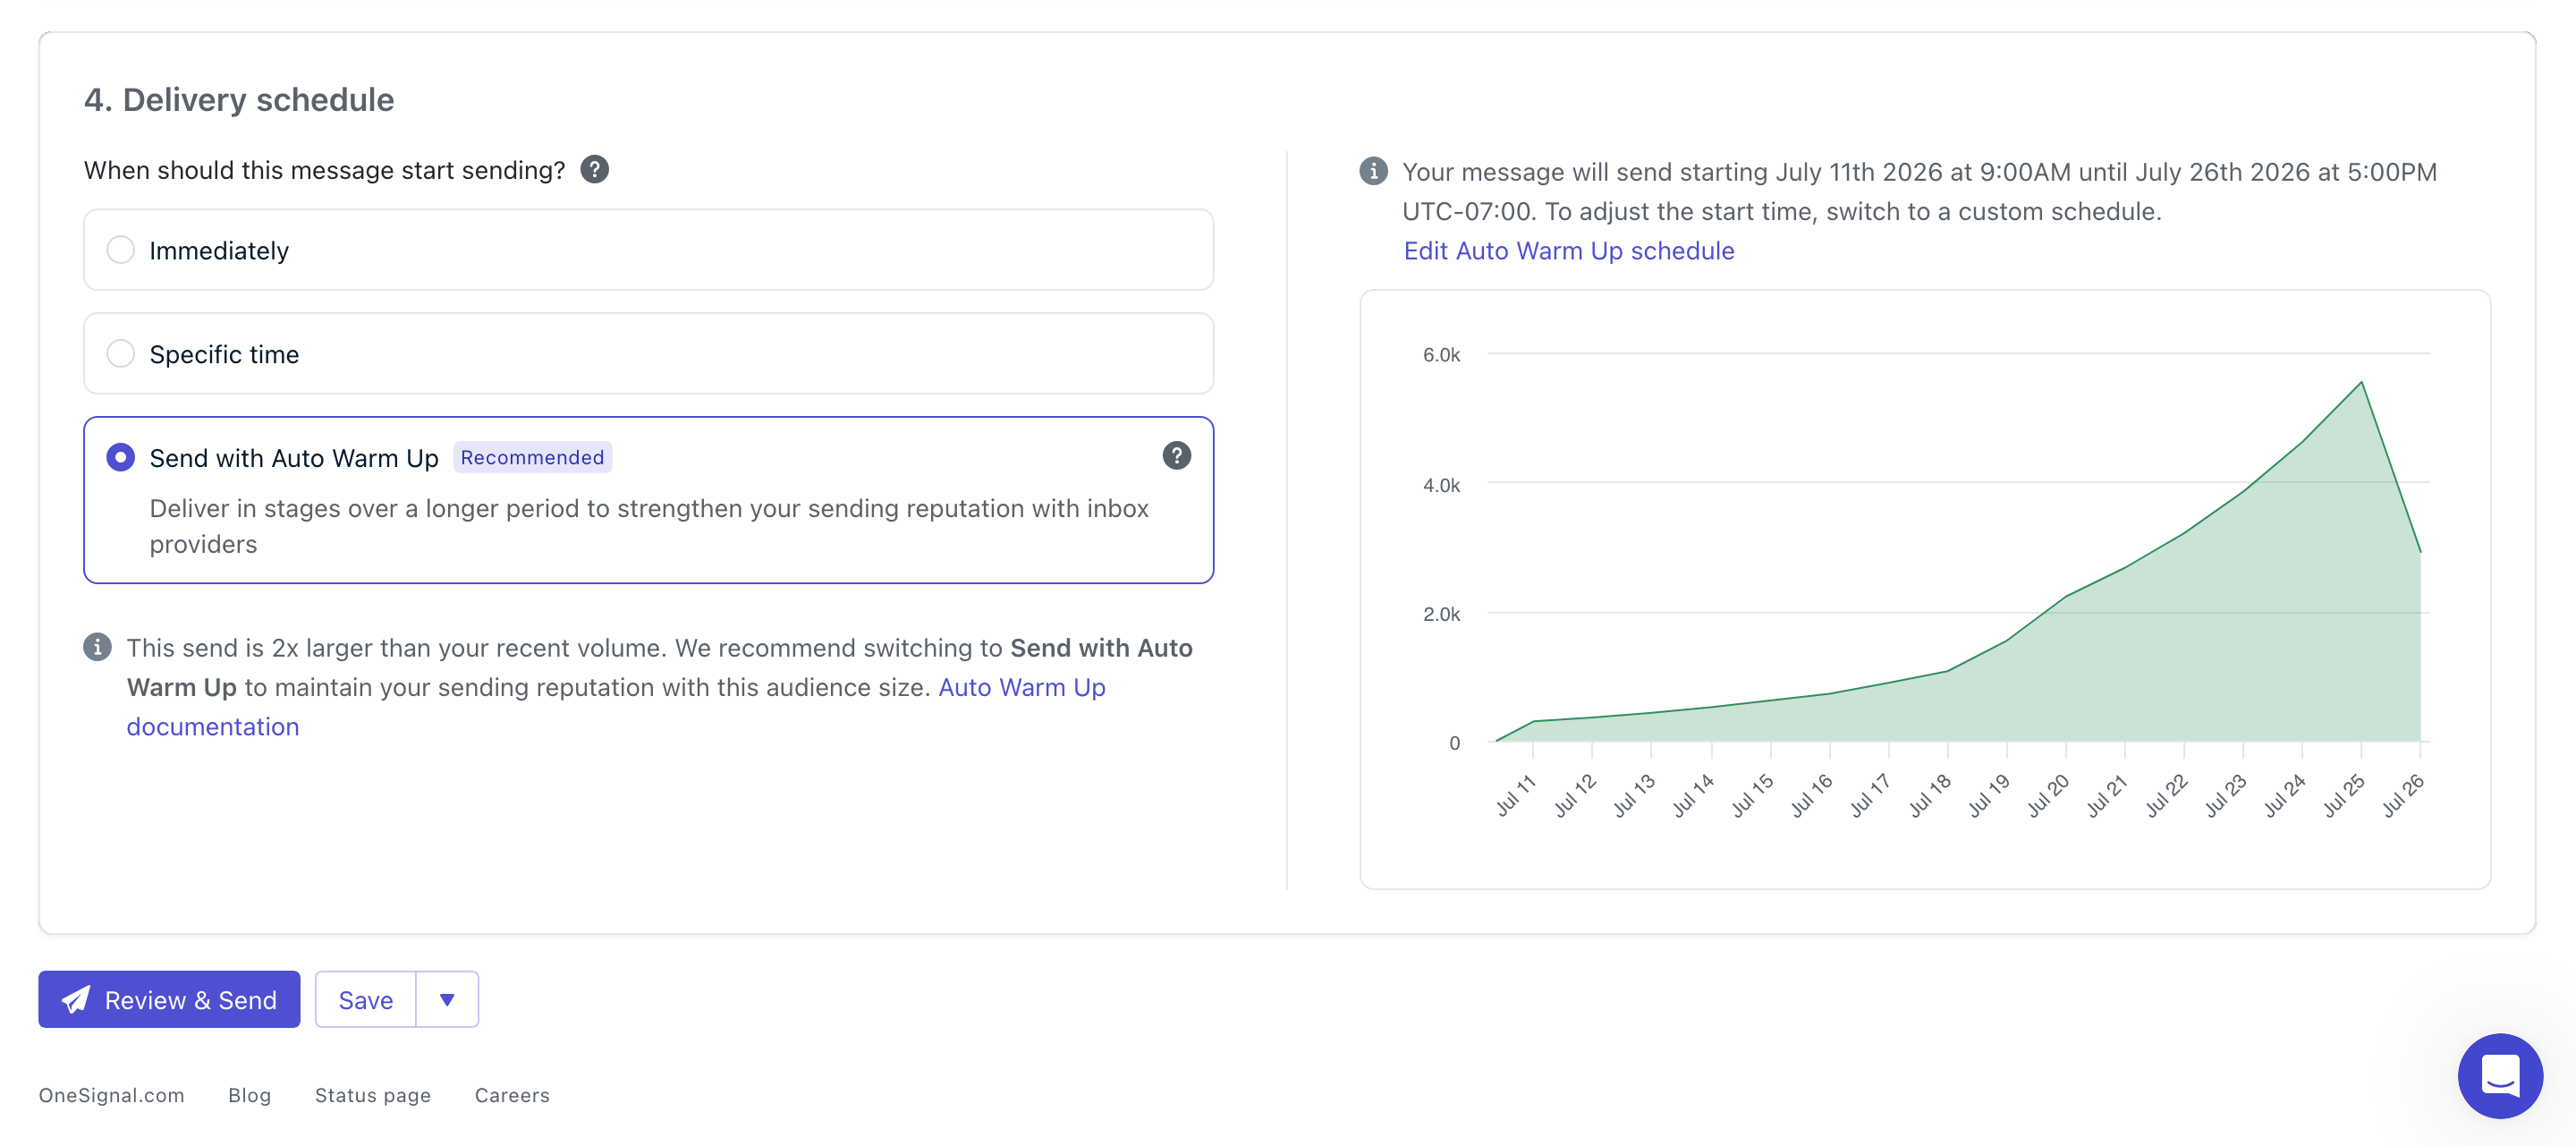Screen dimensions: 2576x1146
Task: Click the Save button
Action: pyautogui.click(x=366, y=999)
